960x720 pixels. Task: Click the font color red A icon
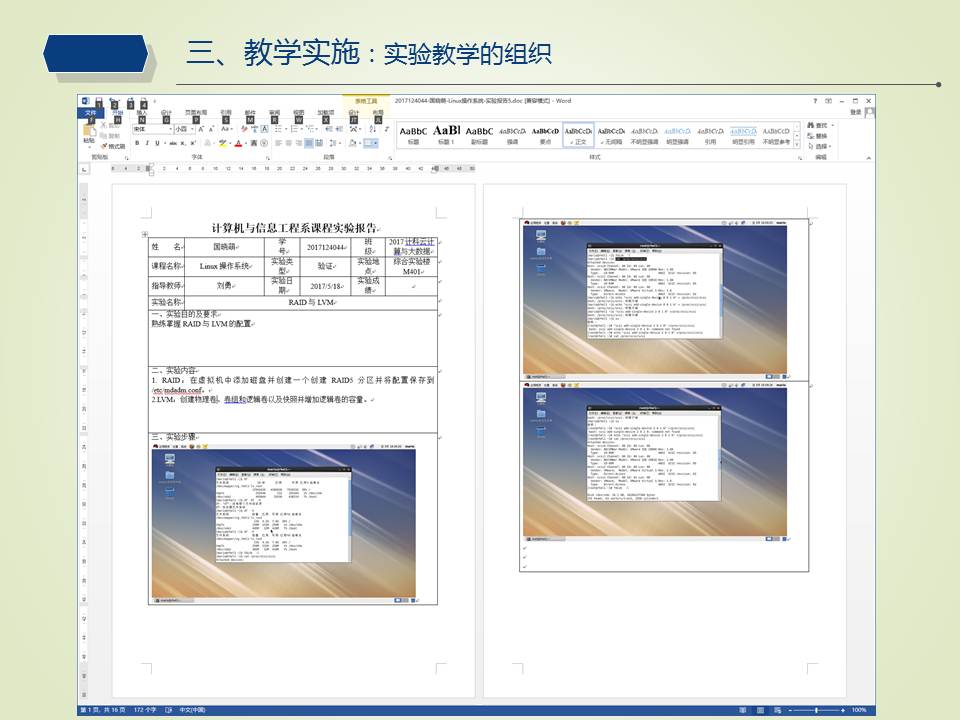[x=240, y=143]
